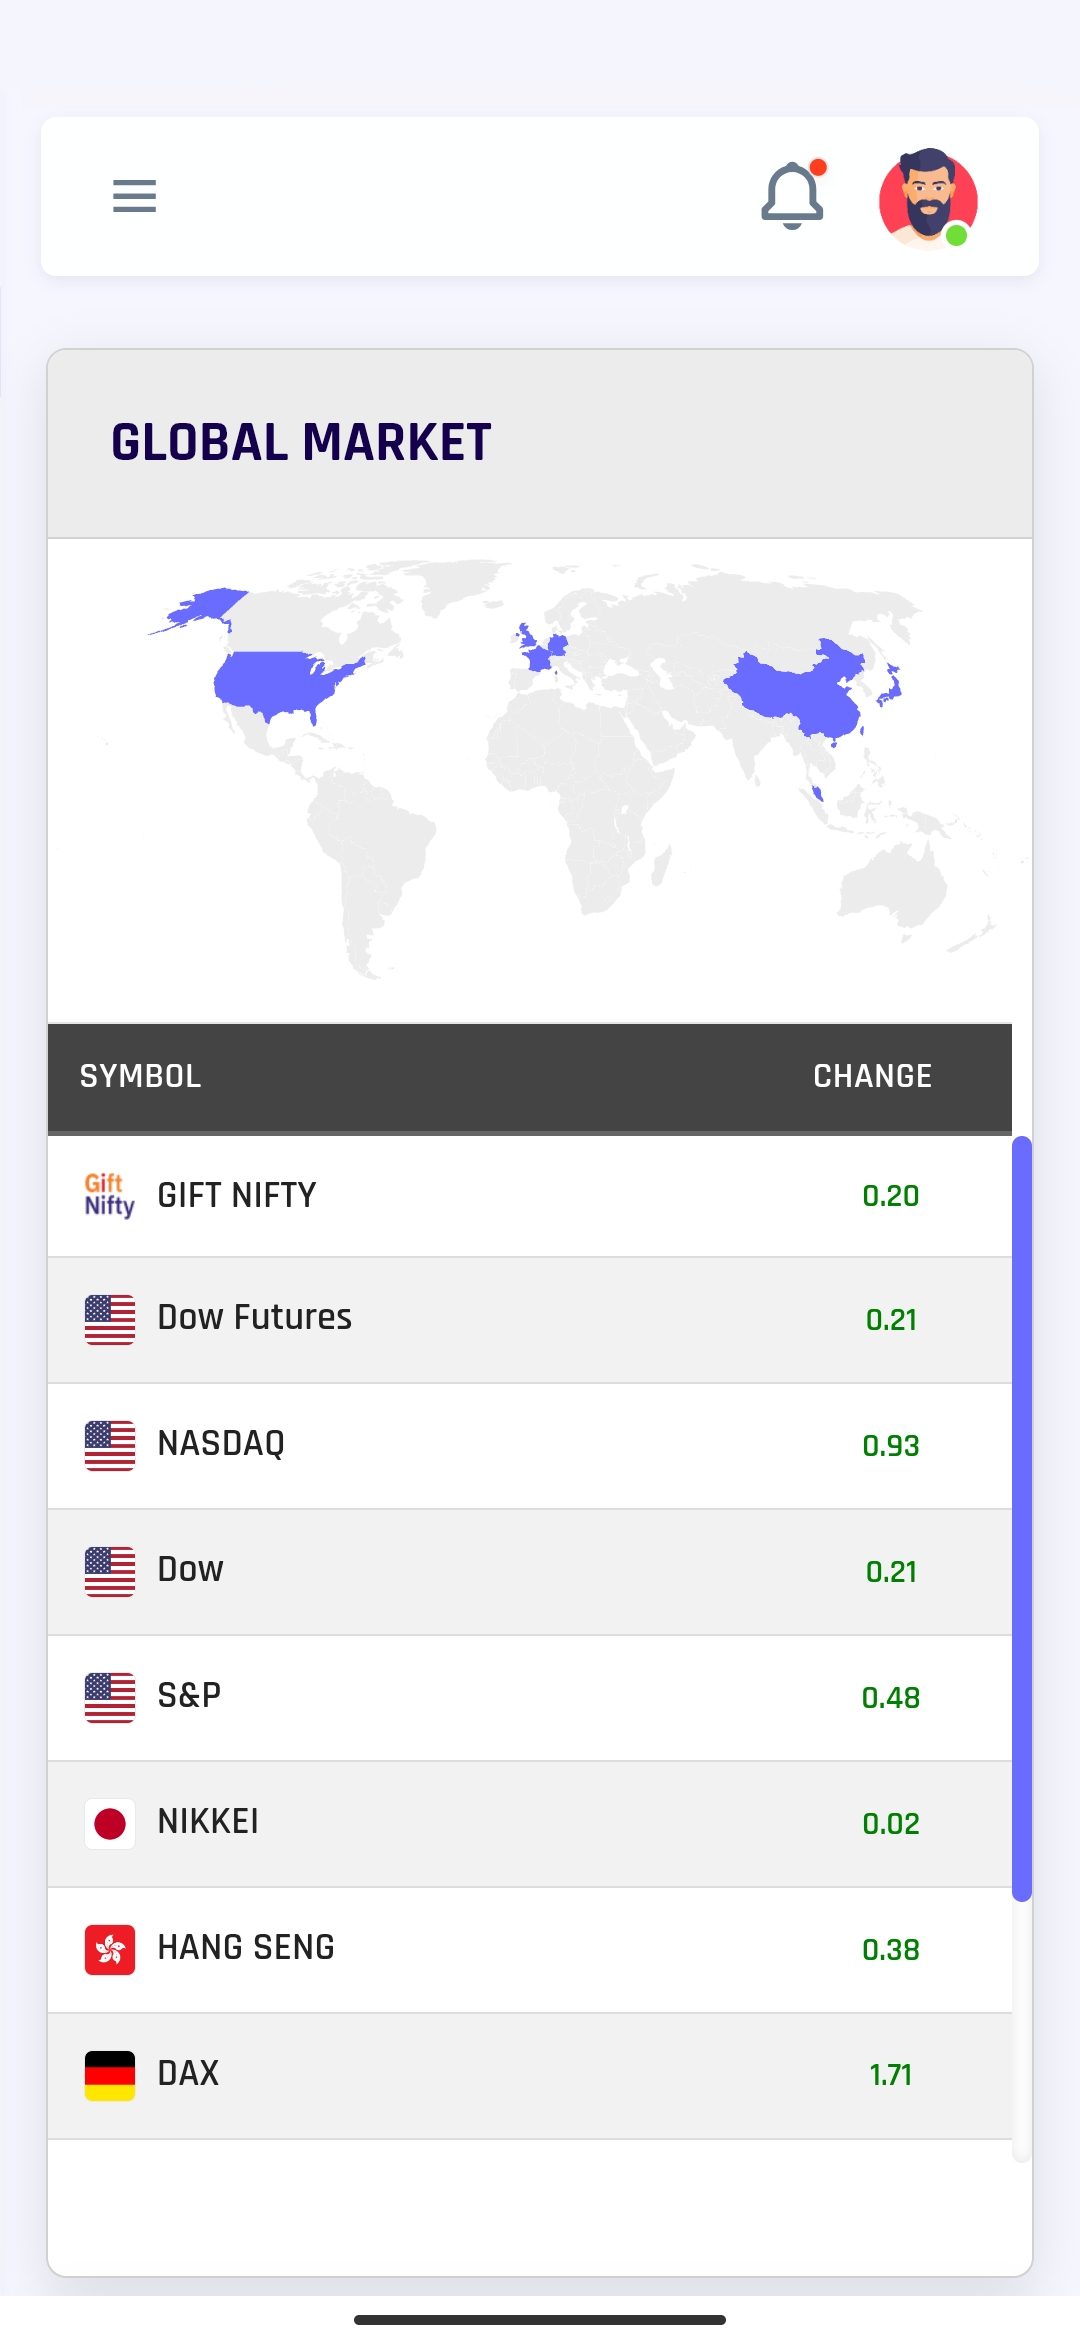Viewport: 1080px width, 2340px height.
Task: Click the Hong Kong flag icon
Action: tap(110, 1949)
